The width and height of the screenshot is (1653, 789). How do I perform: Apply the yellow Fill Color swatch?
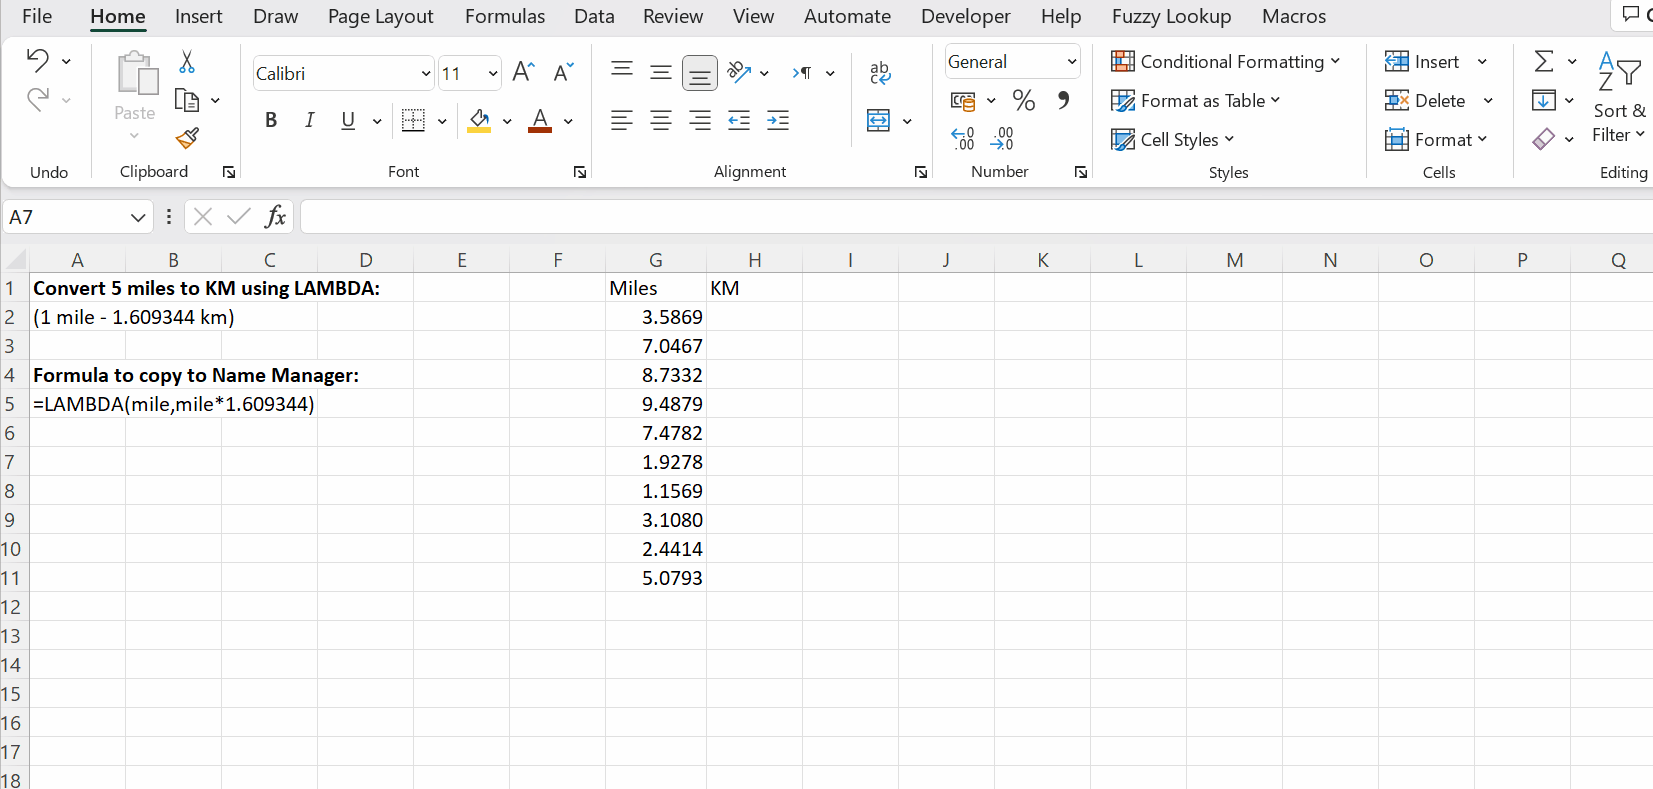[480, 121]
